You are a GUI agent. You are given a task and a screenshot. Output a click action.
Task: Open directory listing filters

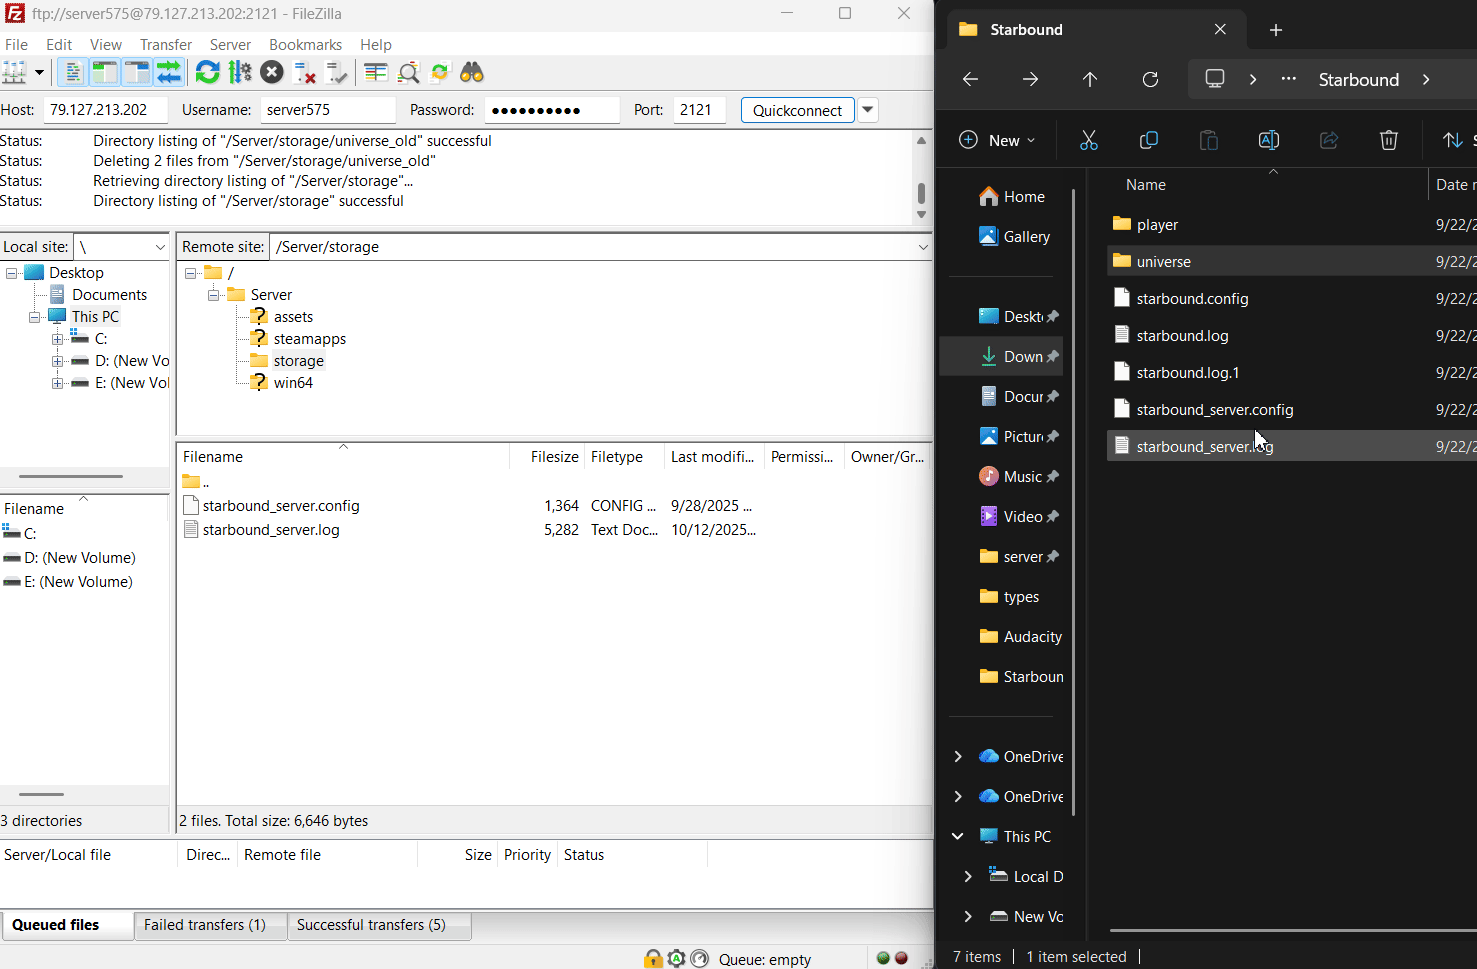tap(376, 72)
